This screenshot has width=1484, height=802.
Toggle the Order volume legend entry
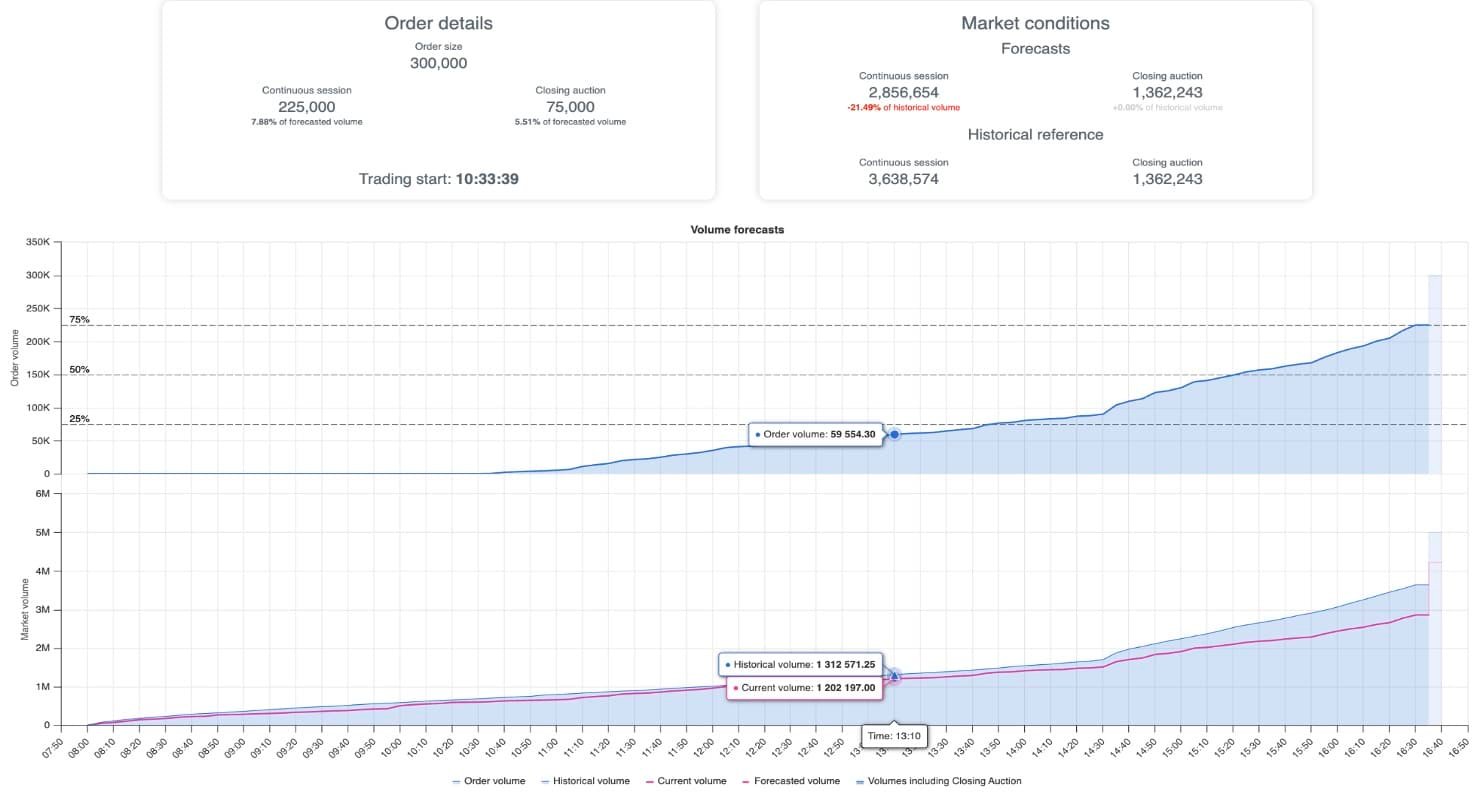(x=488, y=781)
